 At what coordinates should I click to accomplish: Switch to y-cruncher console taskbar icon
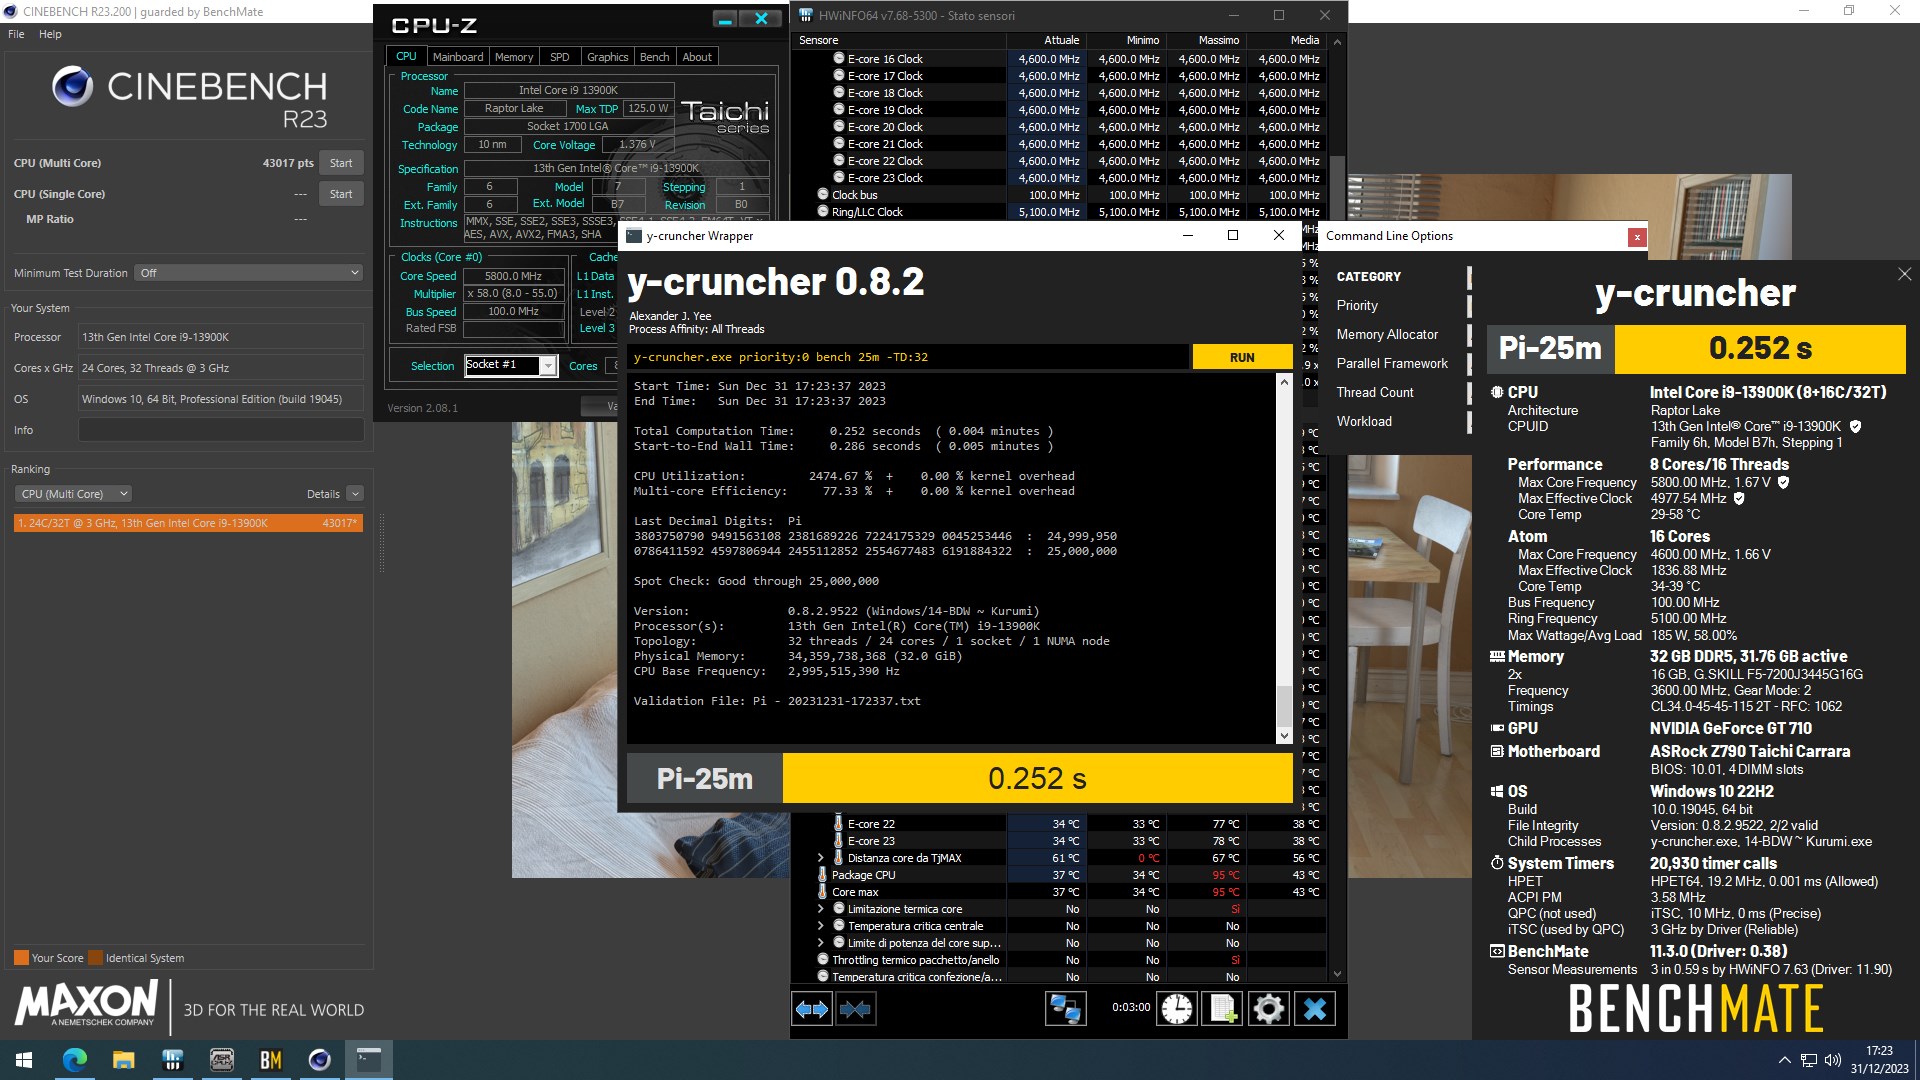(369, 1060)
